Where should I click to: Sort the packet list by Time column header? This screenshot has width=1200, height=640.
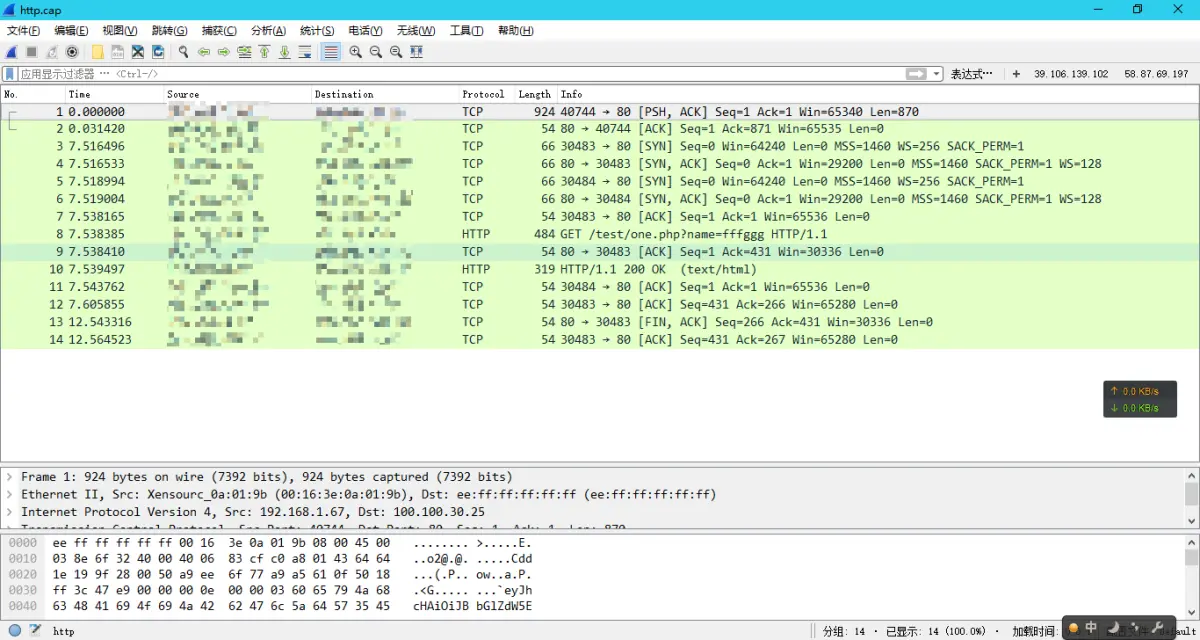[x=114, y=94]
